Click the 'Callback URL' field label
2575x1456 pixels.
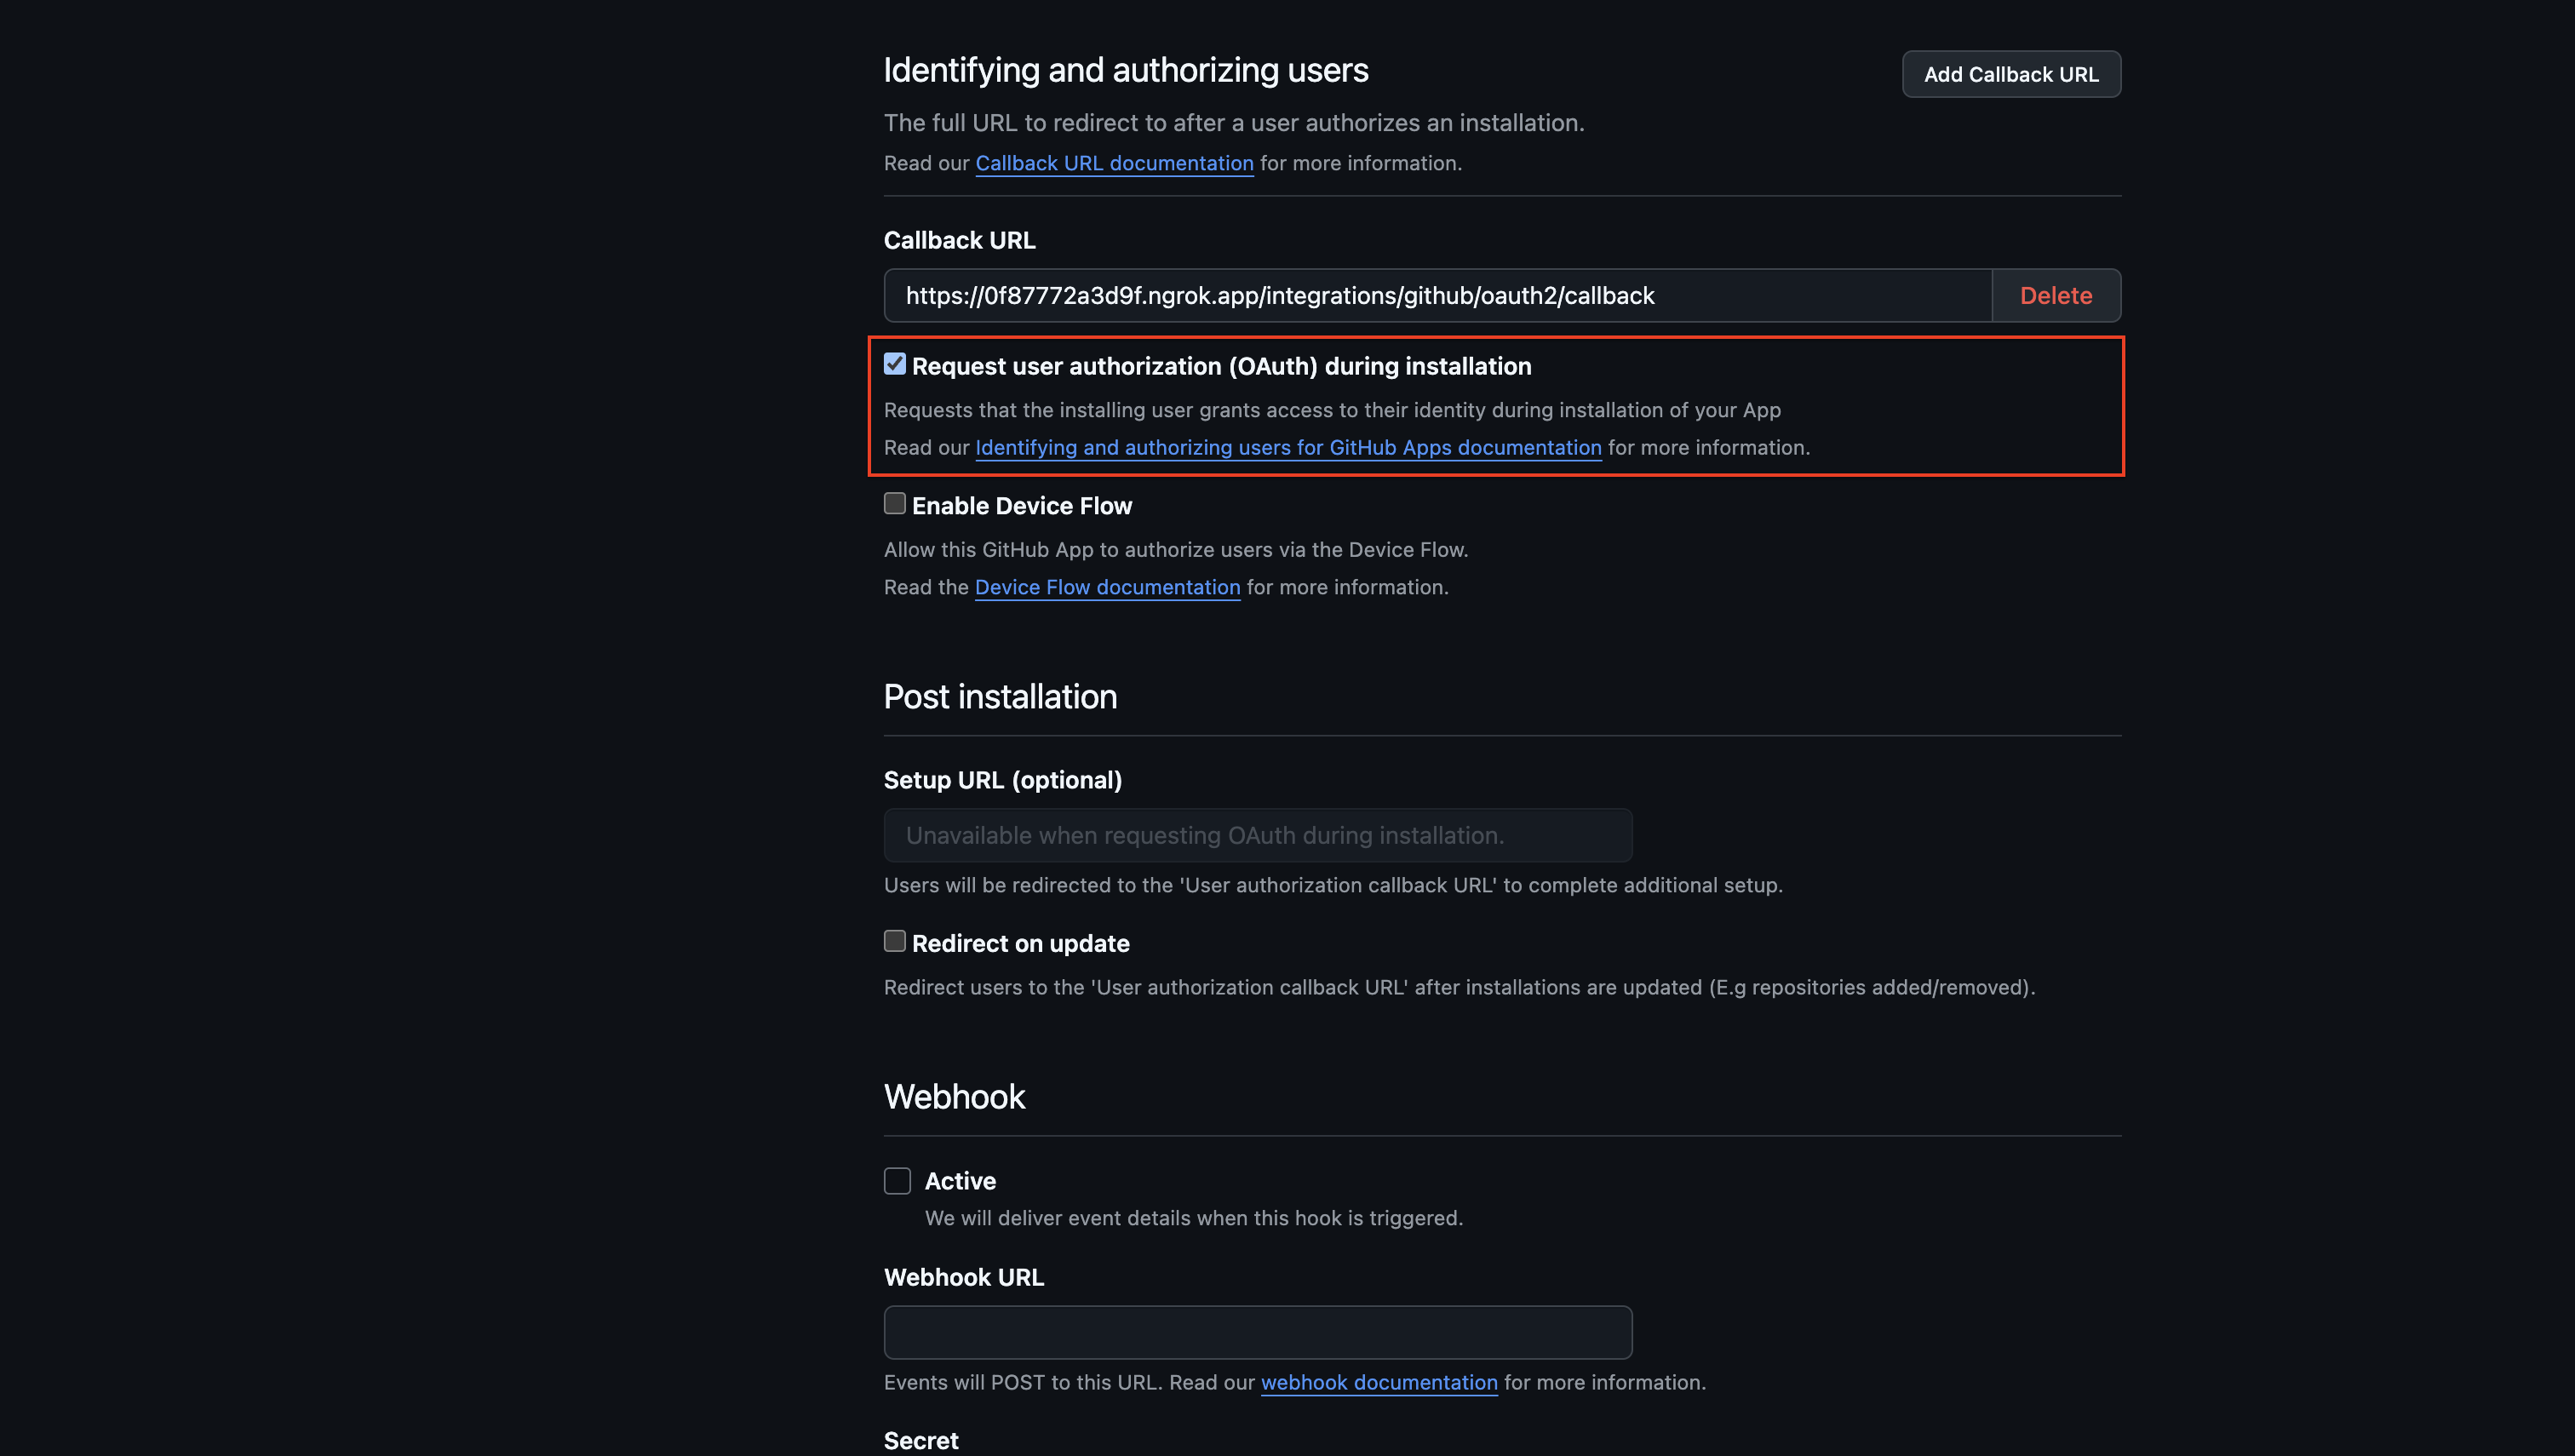960,240
